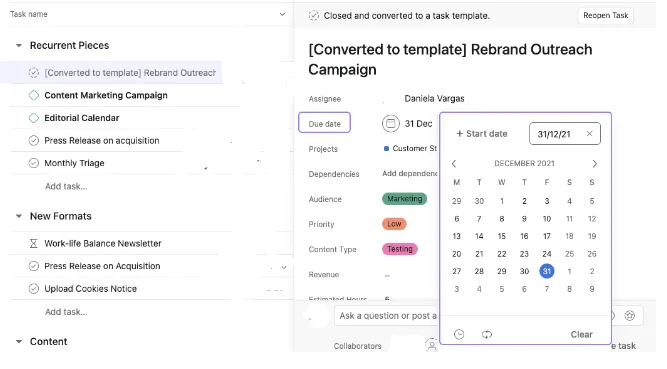Click assignee Daniela Vargas
Viewport: 667px width, 369px height.
click(434, 99)
